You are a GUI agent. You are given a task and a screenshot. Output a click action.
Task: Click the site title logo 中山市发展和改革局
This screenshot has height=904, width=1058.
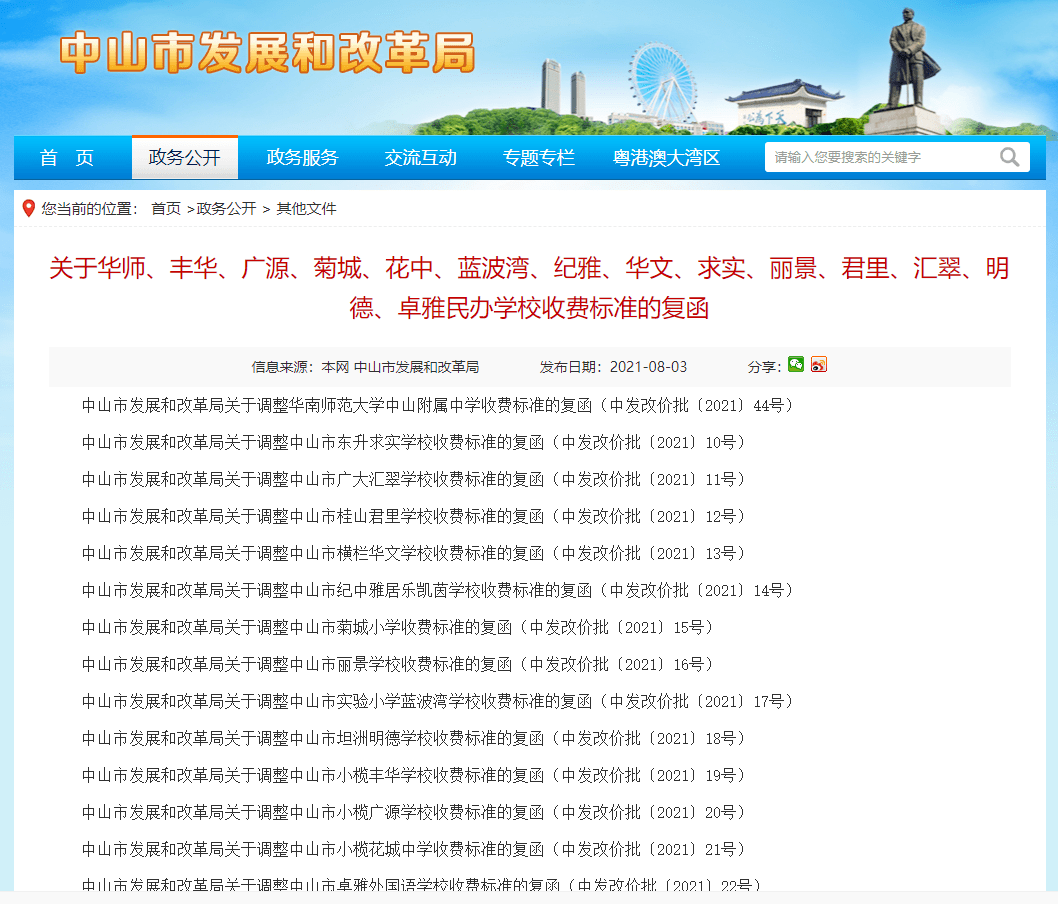[x=267, y=54]
